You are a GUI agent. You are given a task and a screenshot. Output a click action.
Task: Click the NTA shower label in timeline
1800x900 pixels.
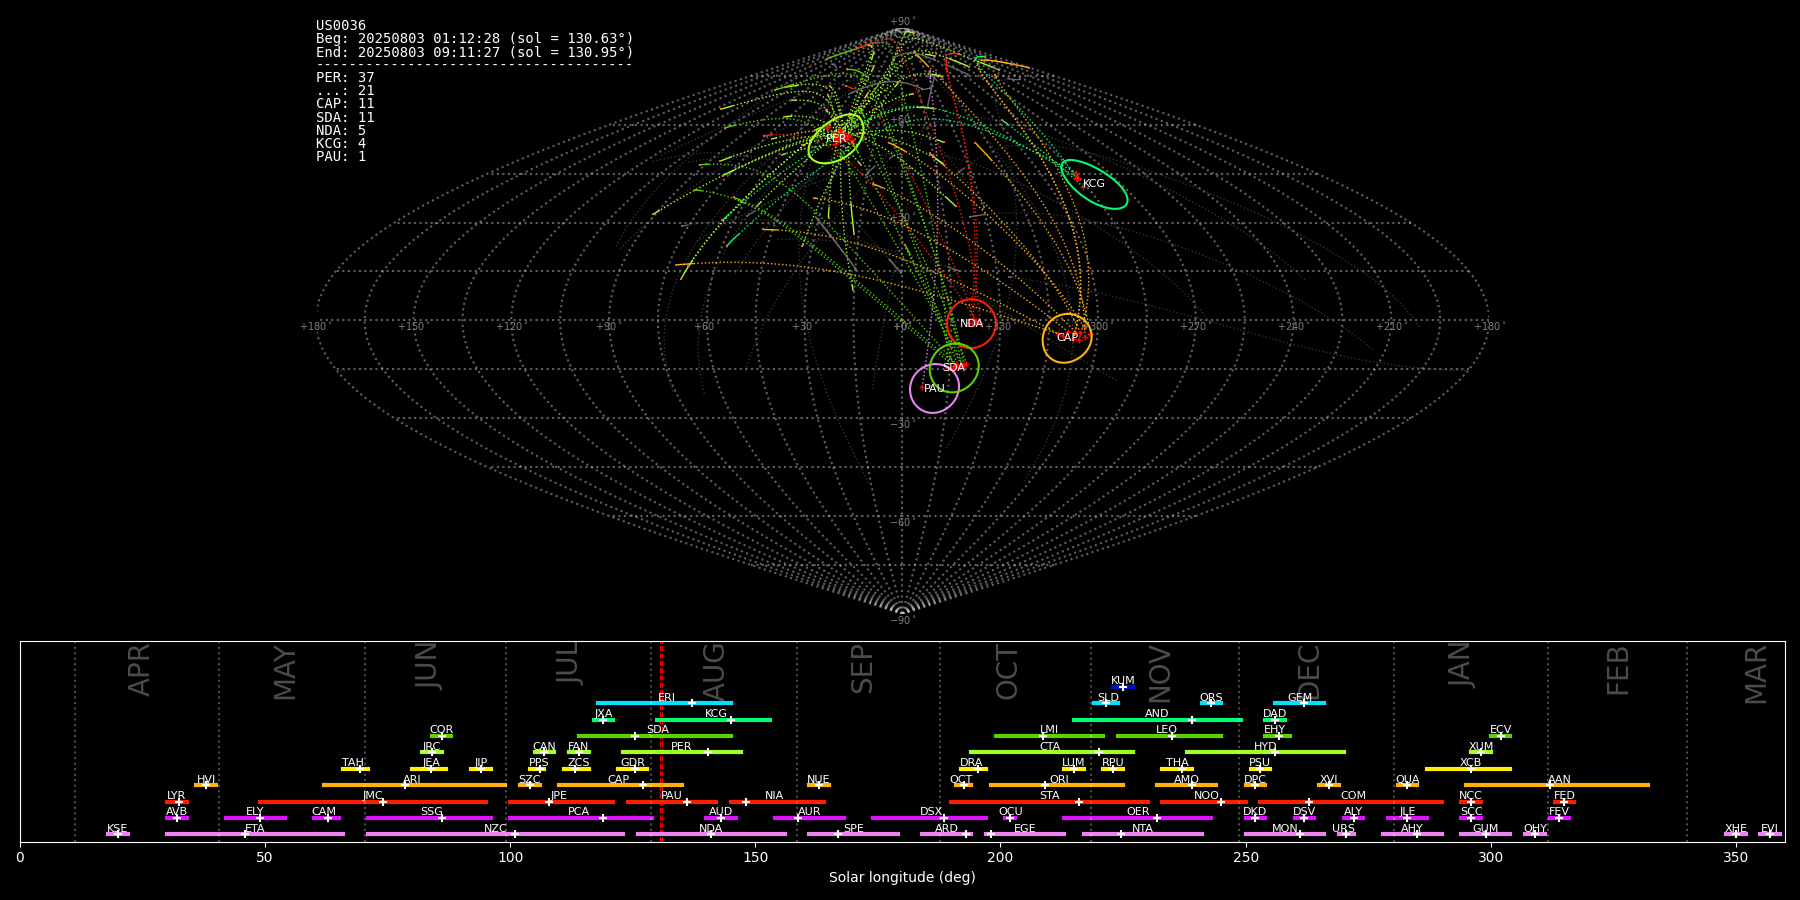(1143, 829)
